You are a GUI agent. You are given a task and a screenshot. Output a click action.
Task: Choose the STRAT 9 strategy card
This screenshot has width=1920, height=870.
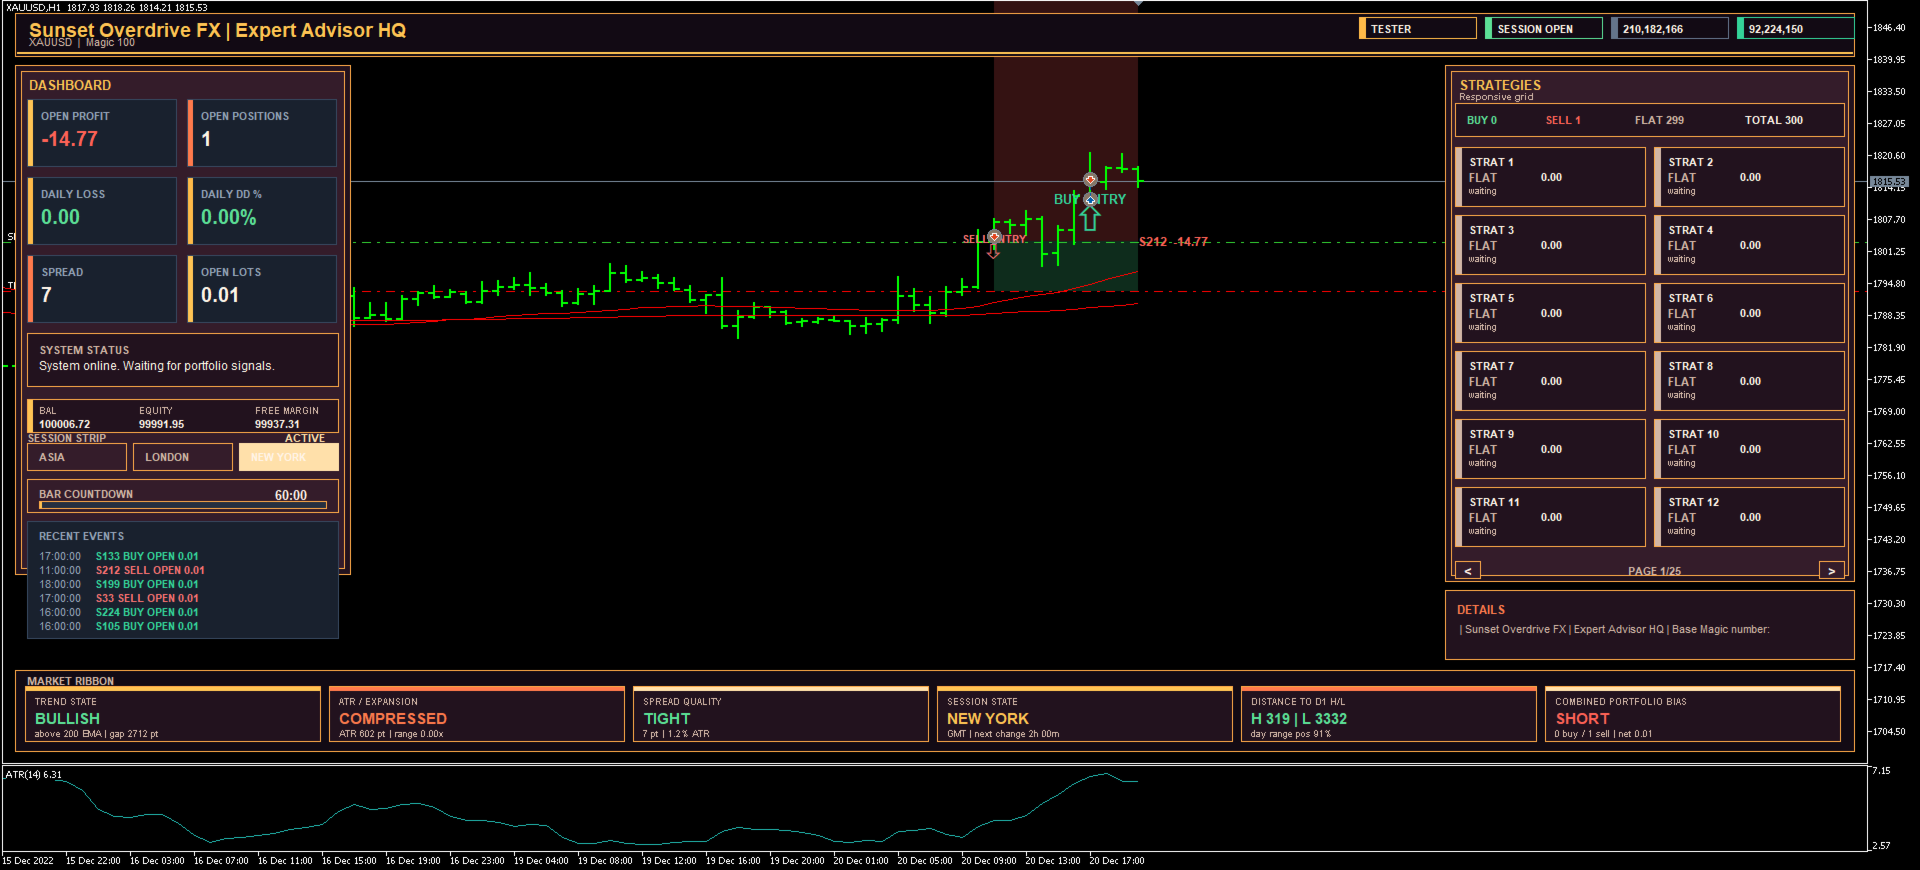click(1551, 449)
